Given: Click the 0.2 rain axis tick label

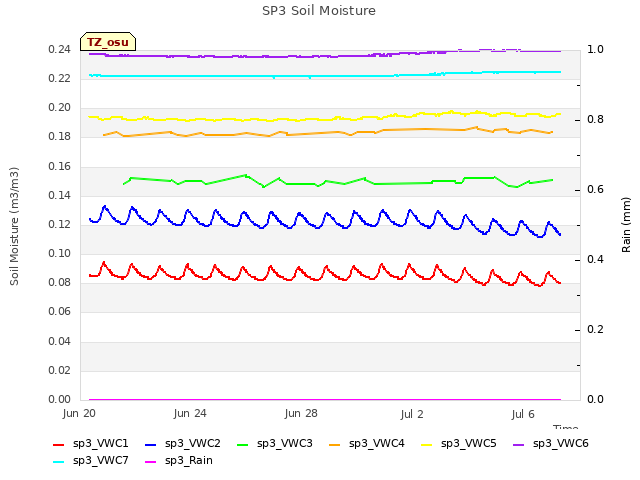Looking at the screenshot, I should [x=595, y=330].
